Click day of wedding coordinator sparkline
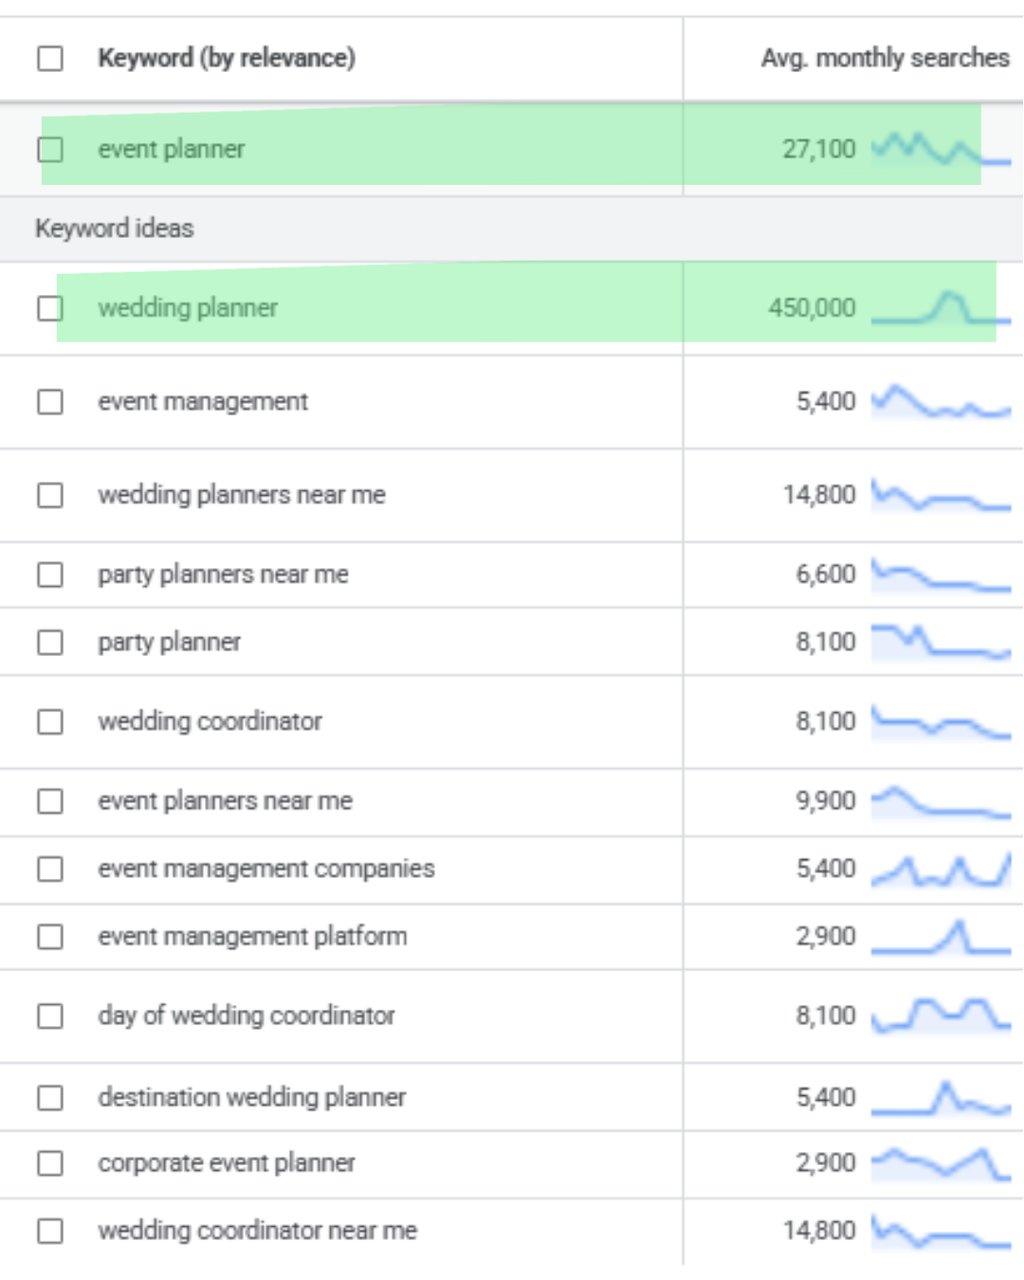 [940, 1016]
